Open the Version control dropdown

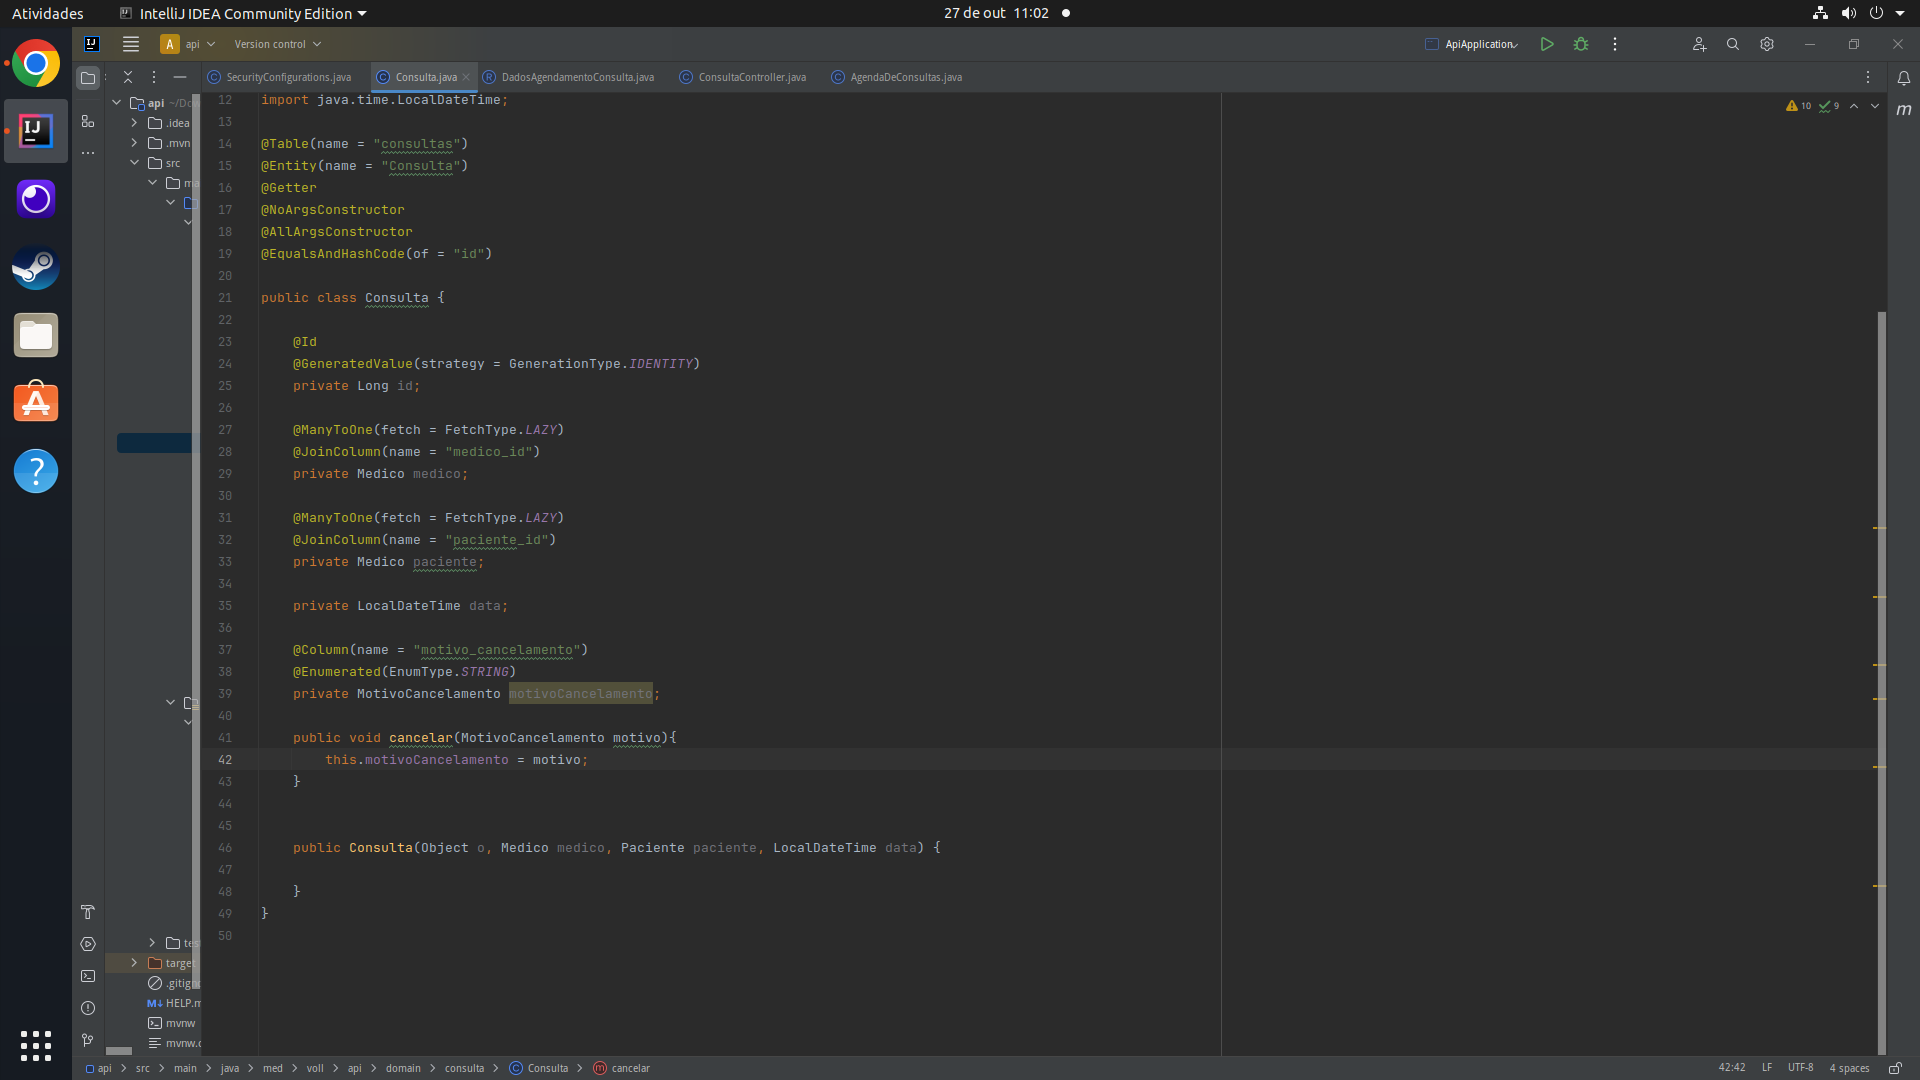coord(277,44)
